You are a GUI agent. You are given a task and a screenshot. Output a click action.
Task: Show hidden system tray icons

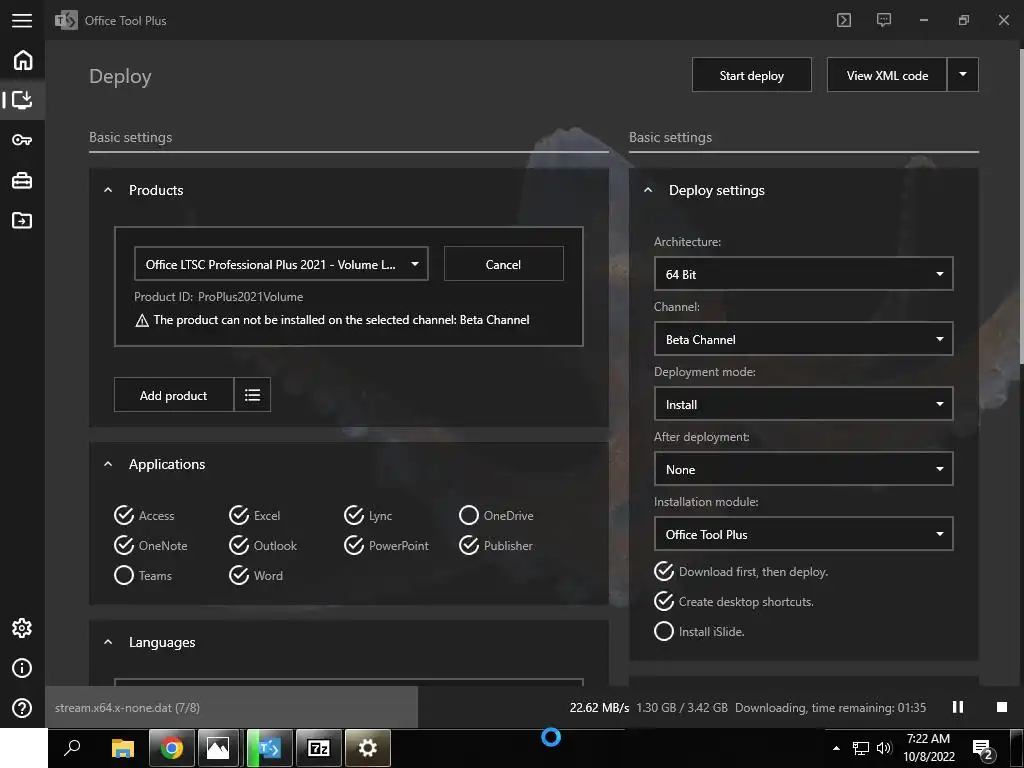click(836, 748)
